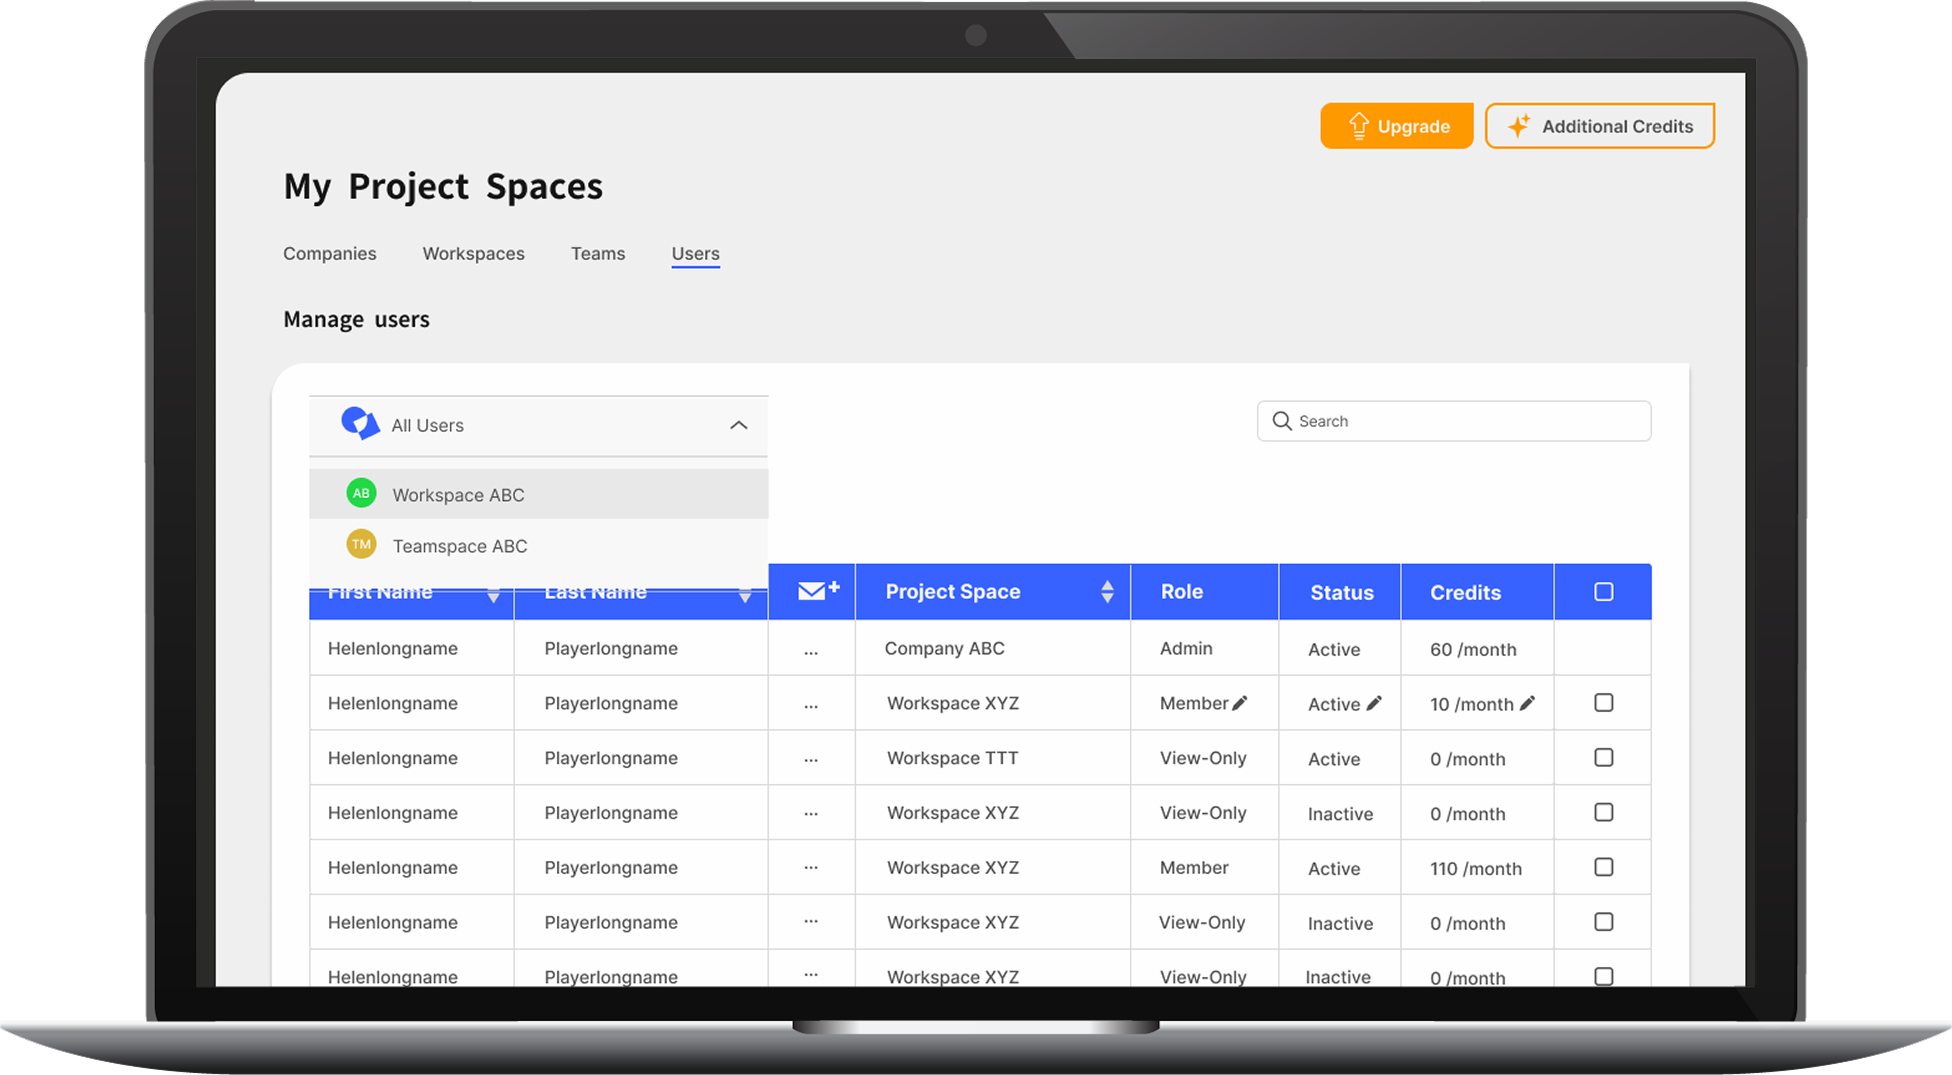The height and width of the screenshot is (1075, 1952).
Task: Collapse the All Users selector
Action: tap(739, 425)
